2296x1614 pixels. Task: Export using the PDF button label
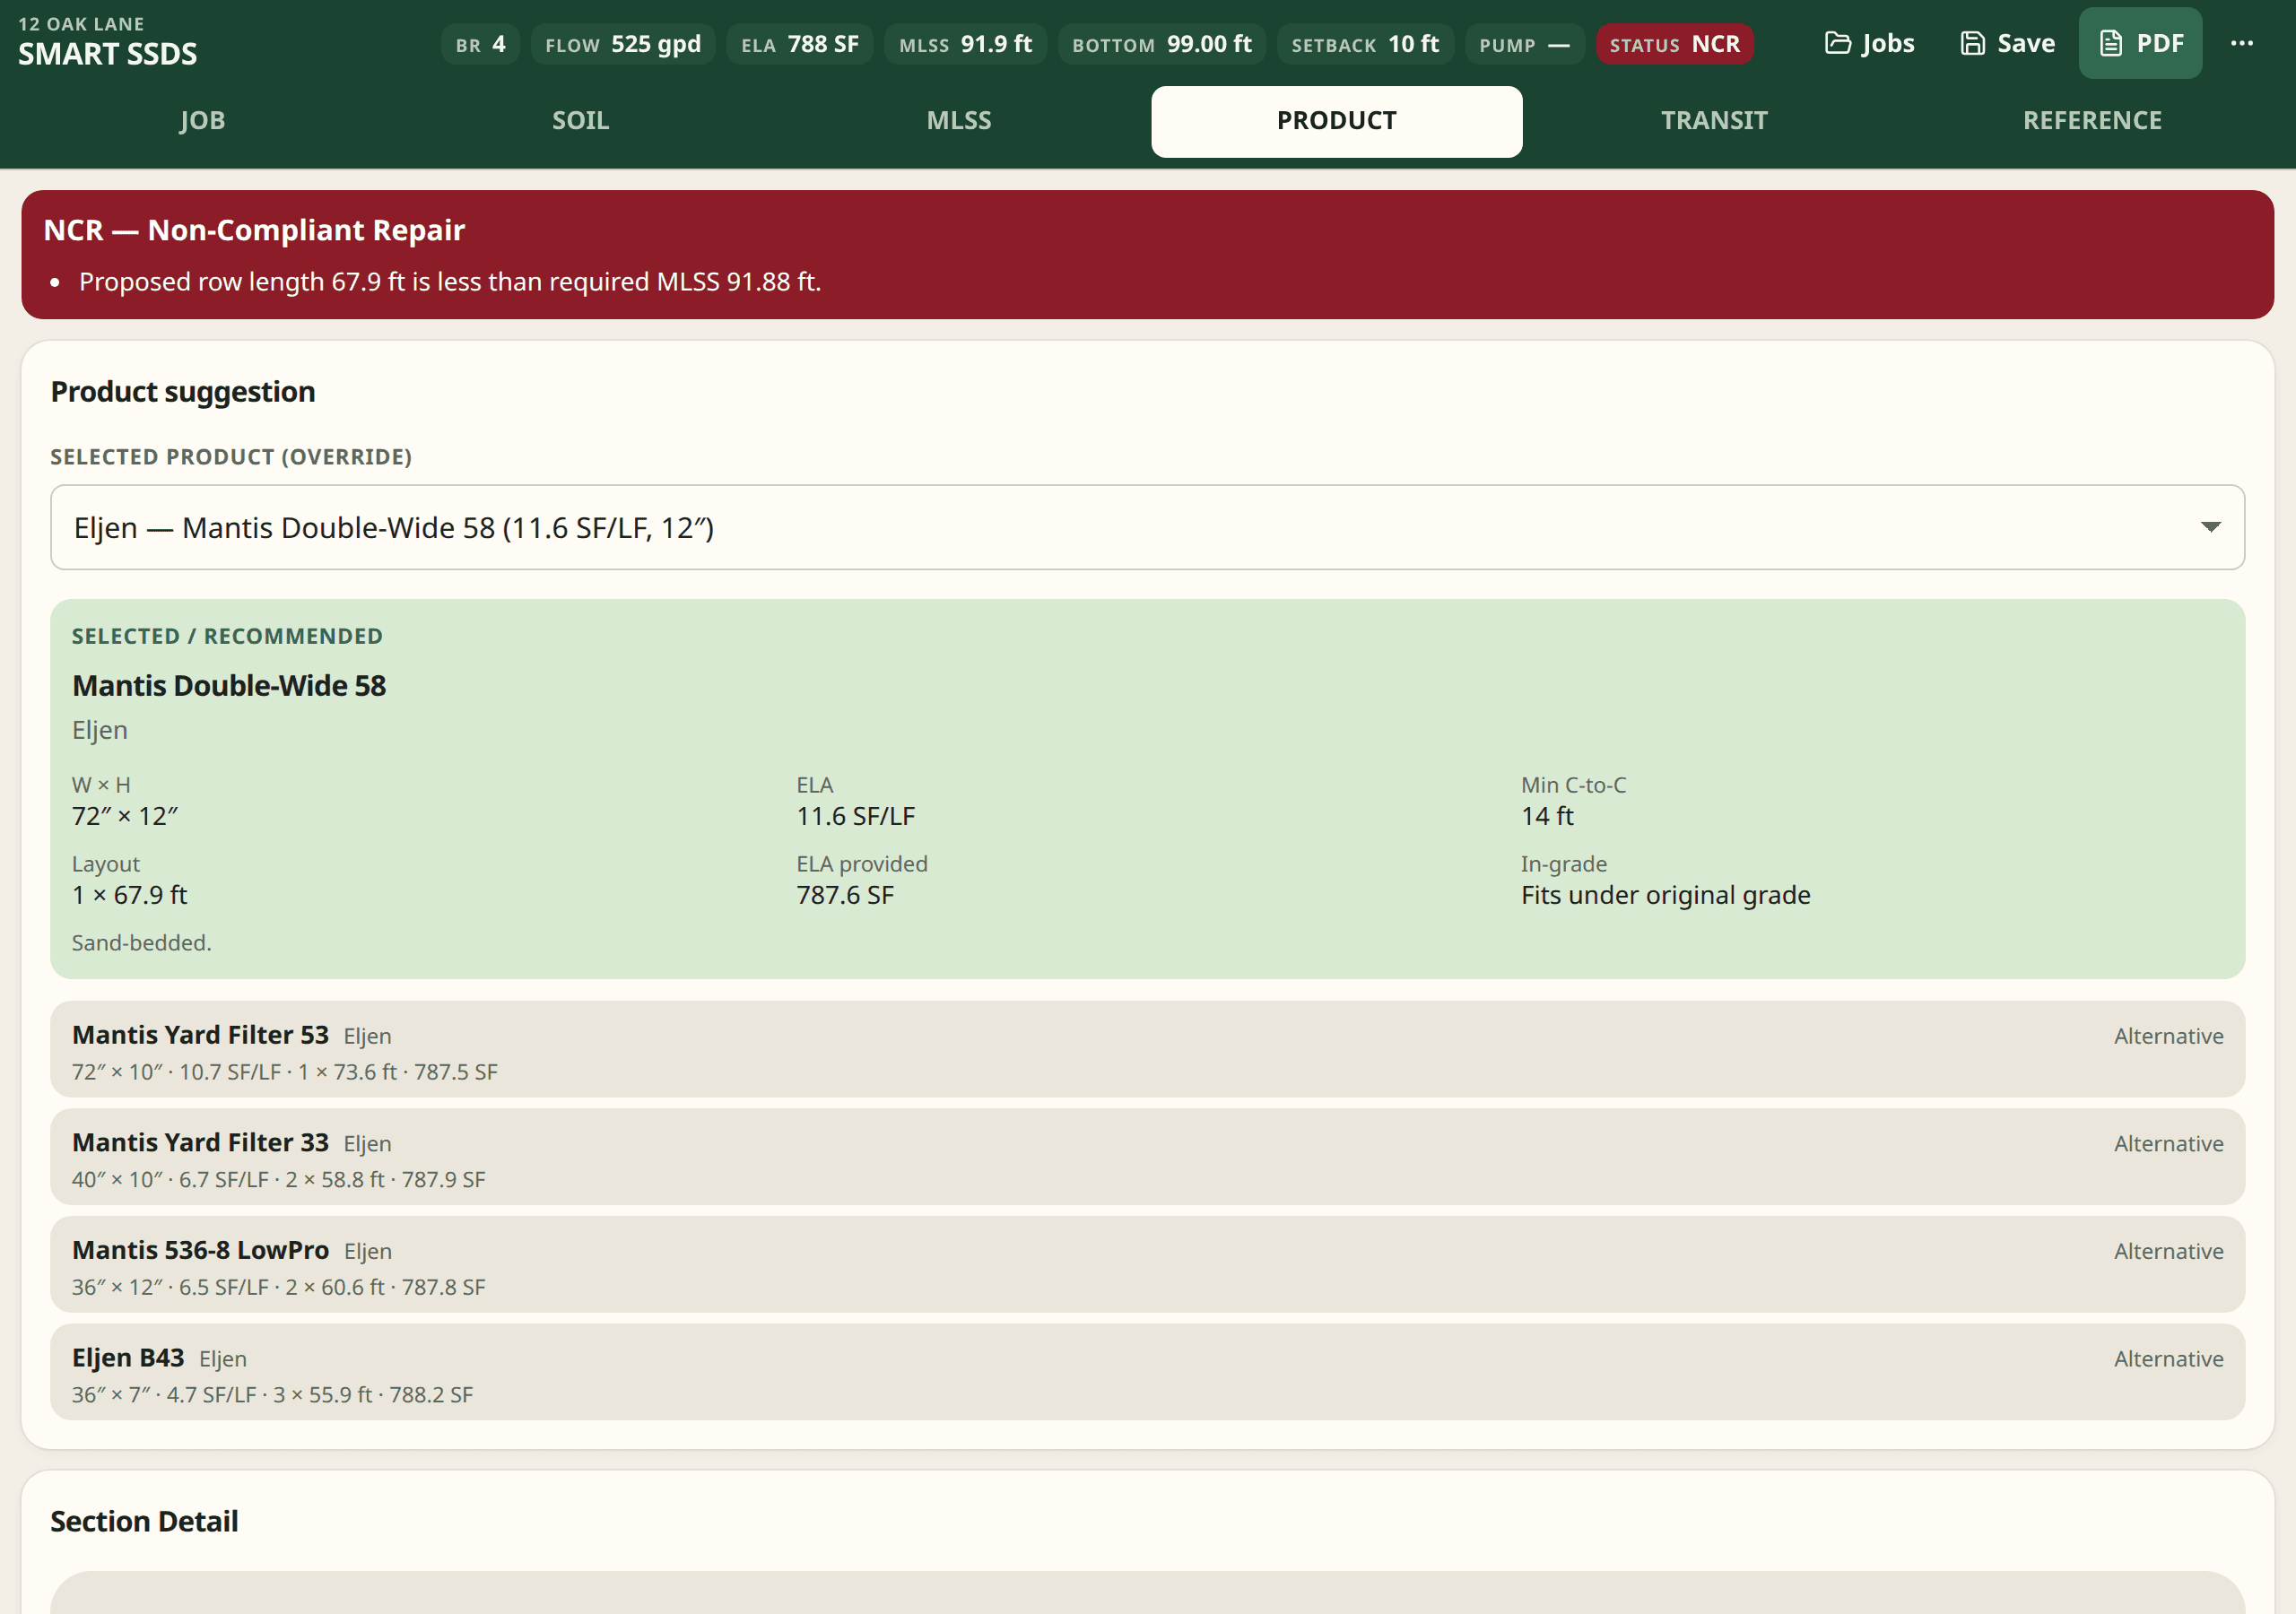click(x=2160, y=43)
